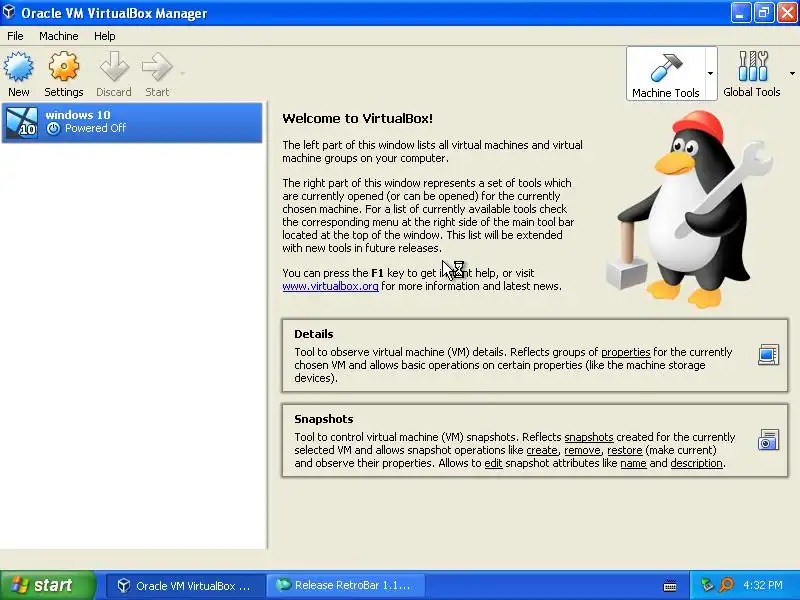Open the Machine menu

[59, 36]
